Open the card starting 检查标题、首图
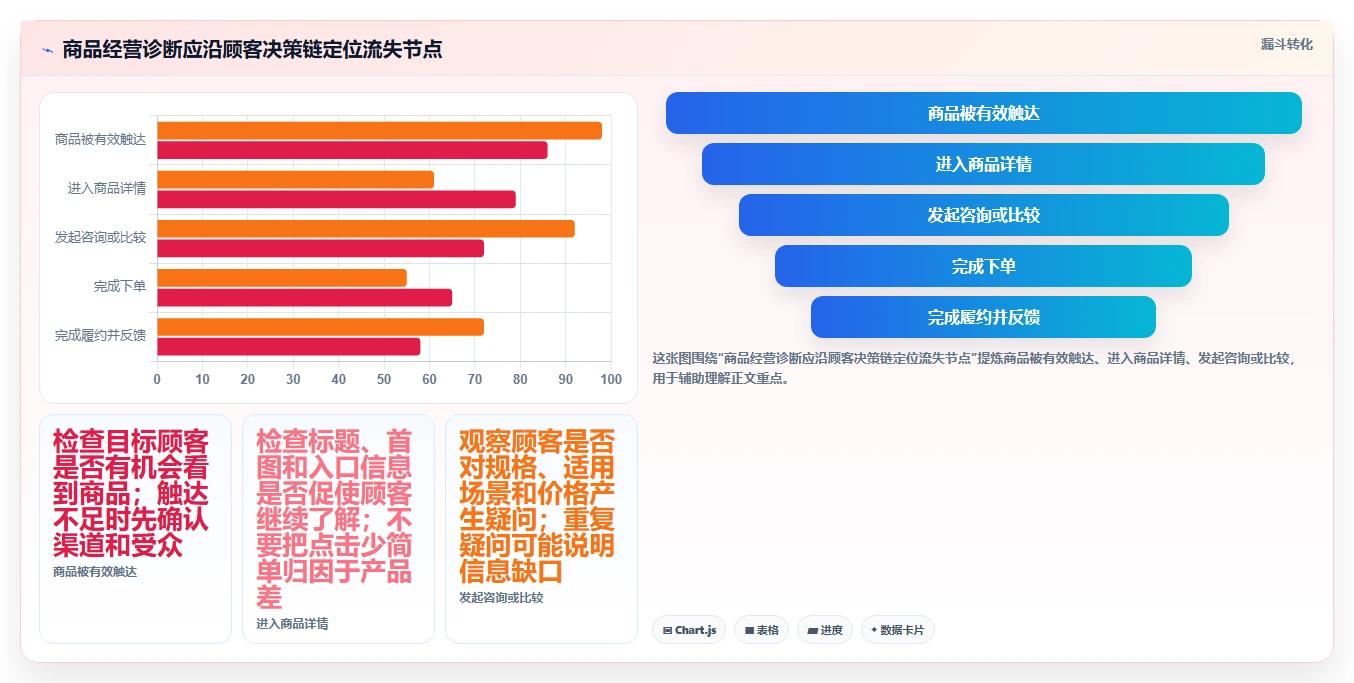Viewport: 1354px width, 683px height. pyautogui.click(x=338, y=529)
